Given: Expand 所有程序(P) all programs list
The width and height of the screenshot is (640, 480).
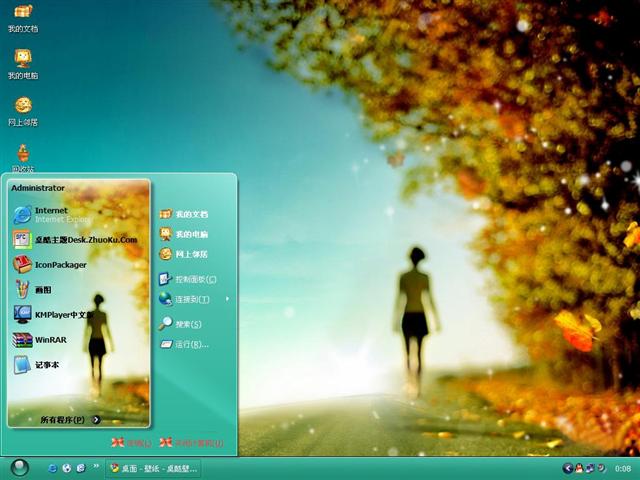Looking at the screenshot, I should [x=70, y=420].
